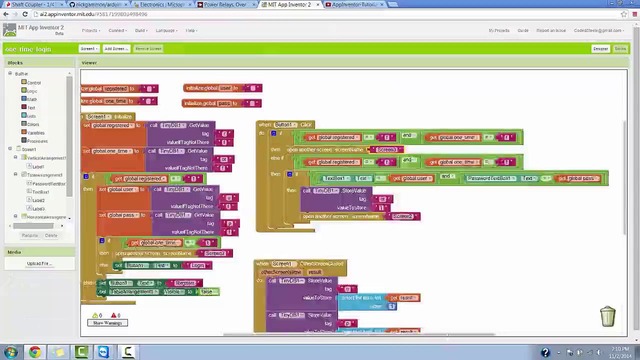Screen dimensions: 640x360
Task: Open File Explorer folder on taskbar
Action: coord(58,352)
